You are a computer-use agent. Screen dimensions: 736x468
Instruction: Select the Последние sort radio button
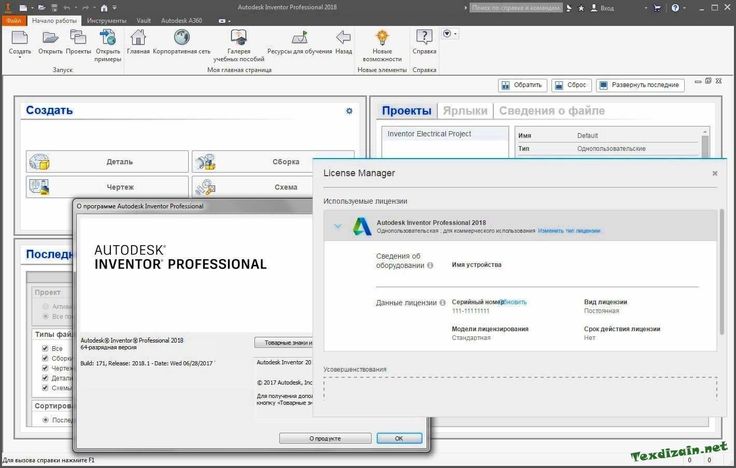tap(46, 420)
